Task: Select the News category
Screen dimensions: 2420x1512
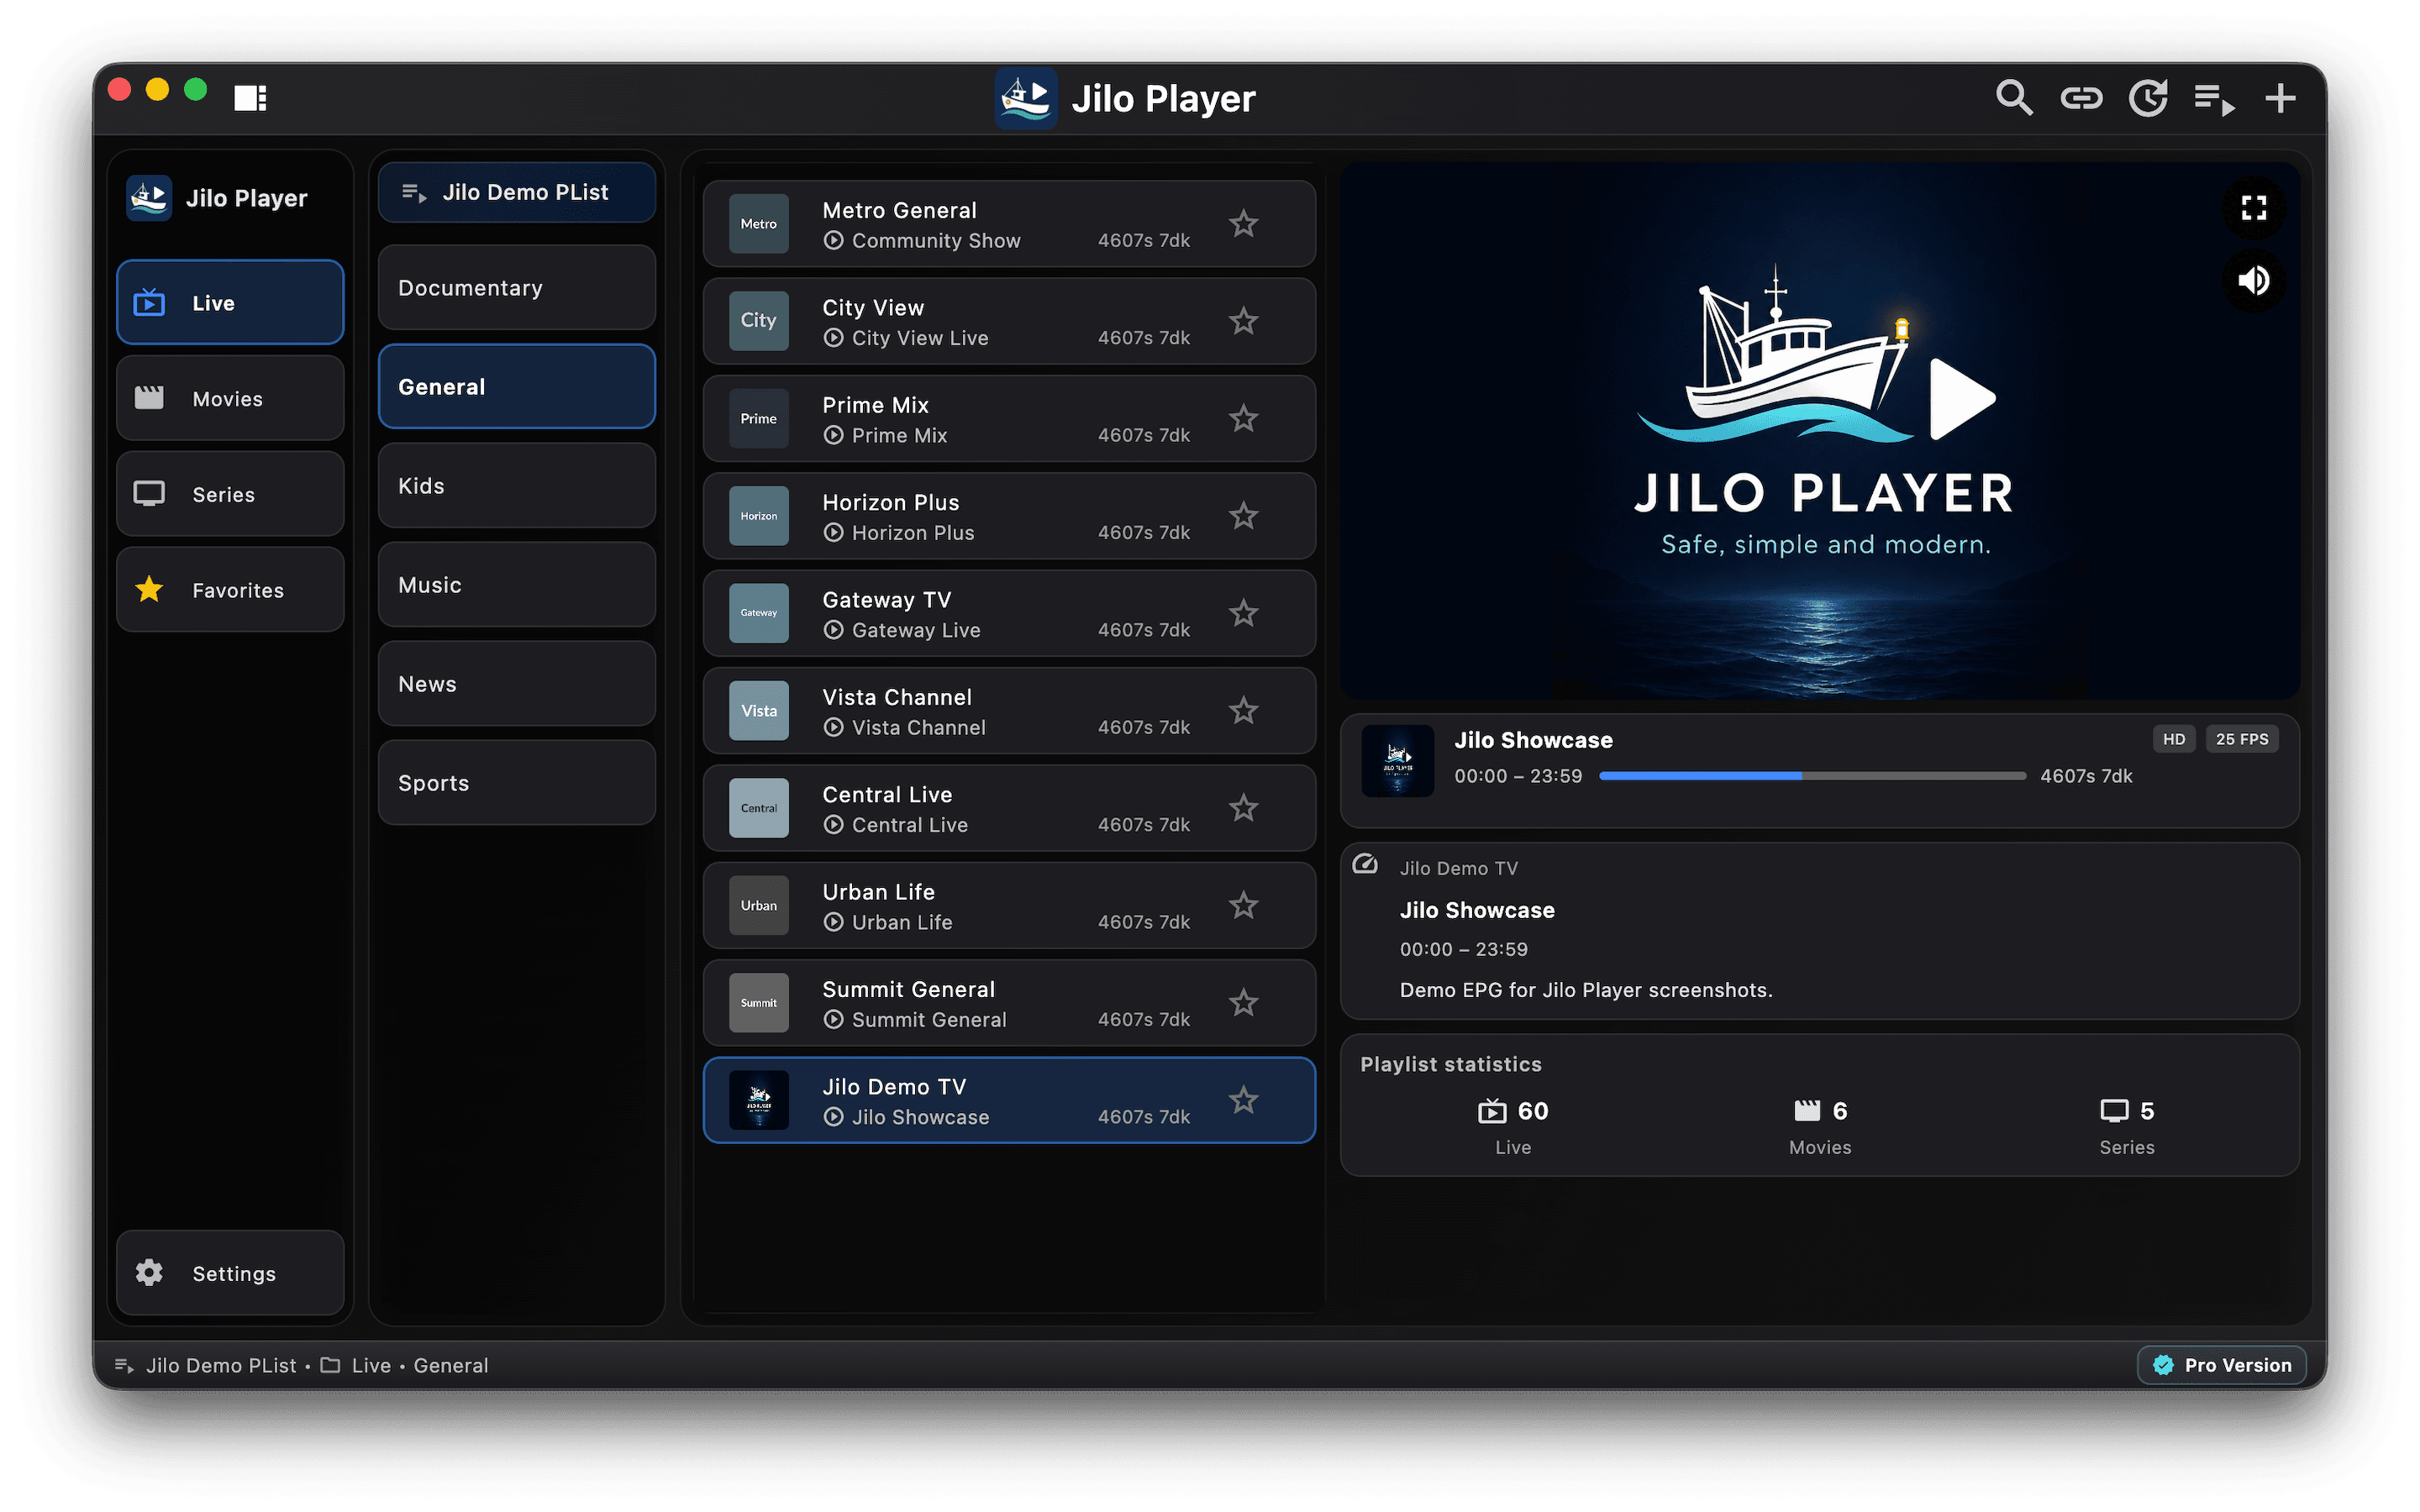Action: pyautogui.click(x=517, y=684)
